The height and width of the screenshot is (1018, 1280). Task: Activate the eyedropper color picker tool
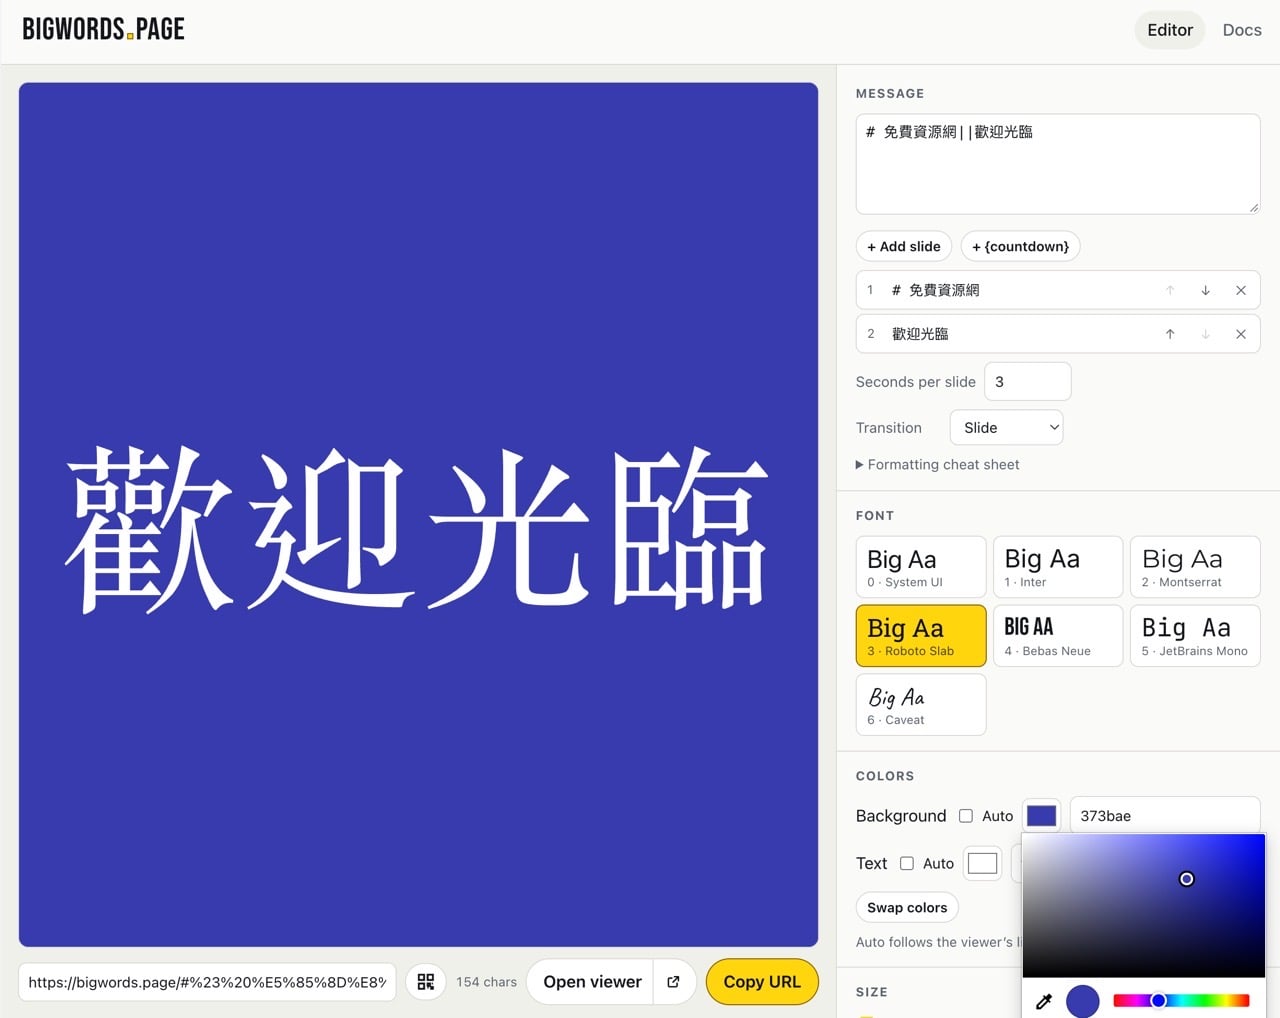[1044, 1001]
